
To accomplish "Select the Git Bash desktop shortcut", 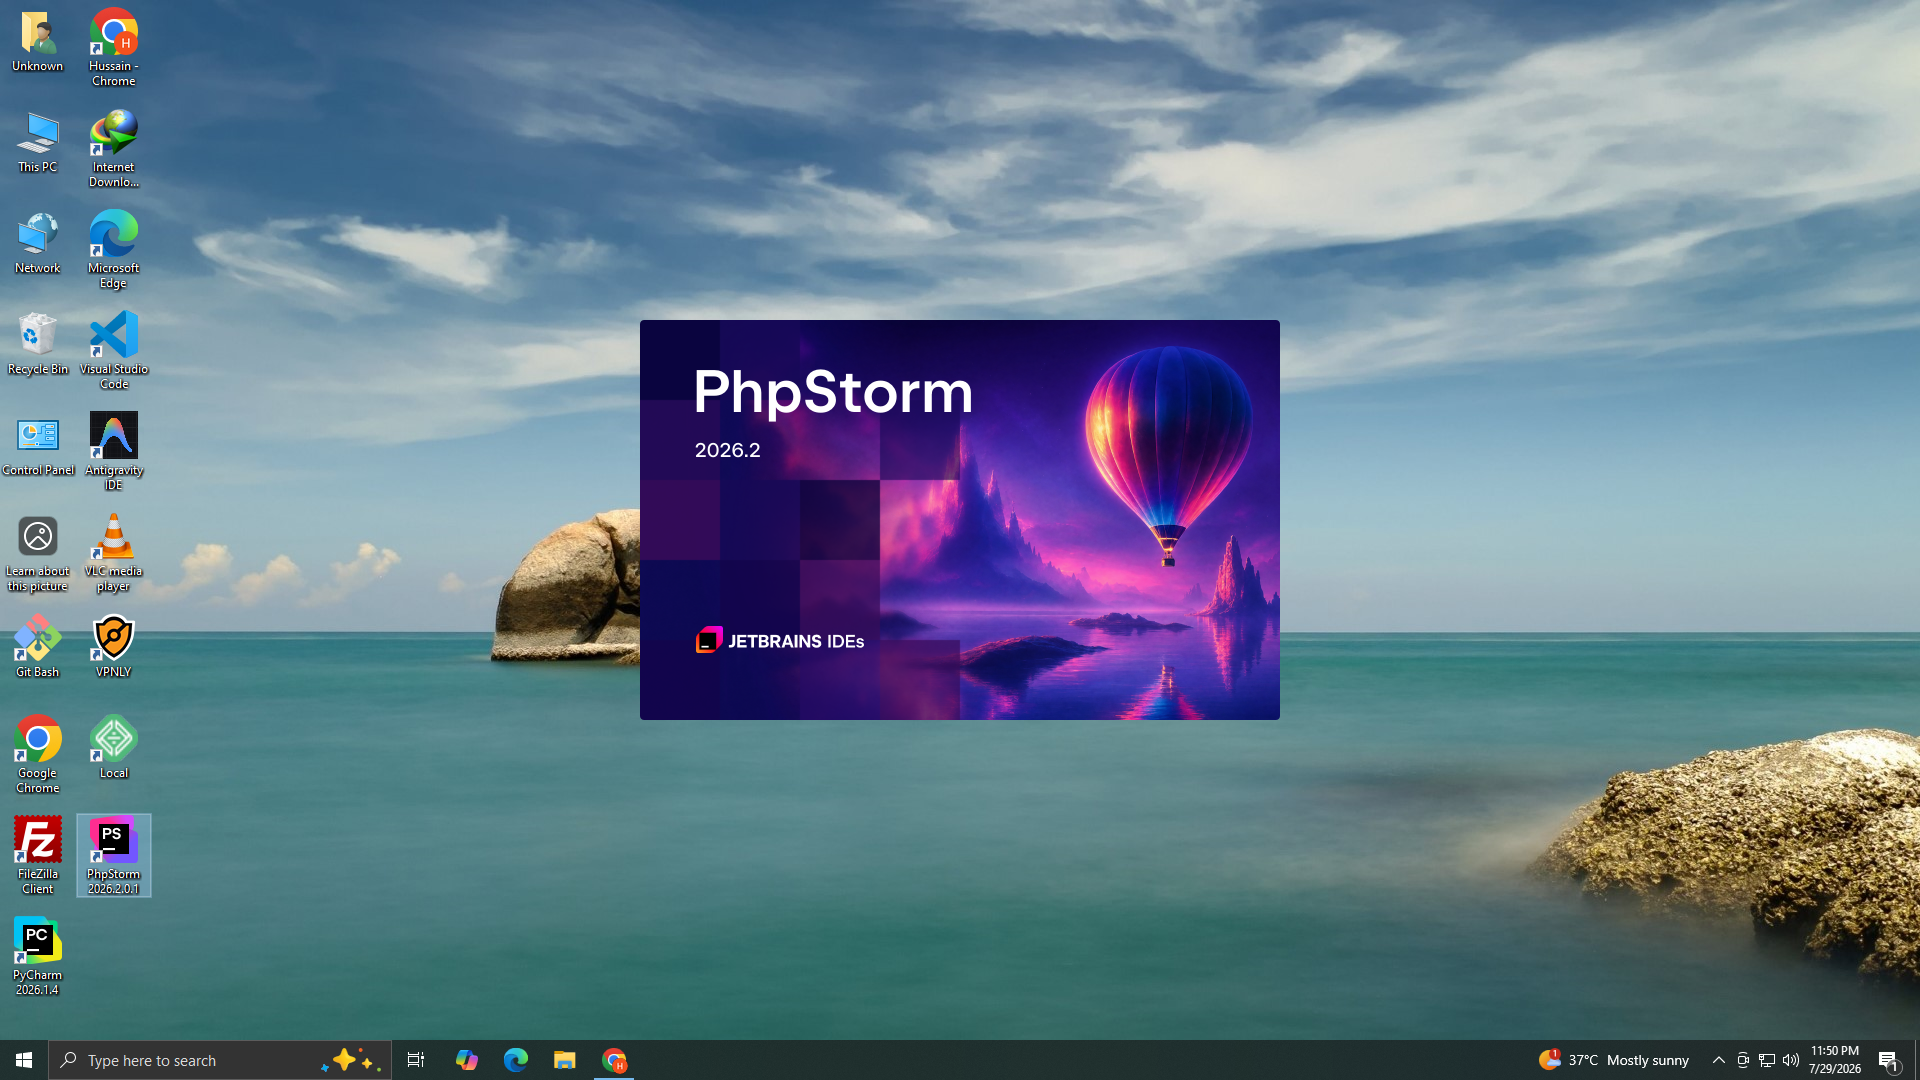I will point(38,647).
